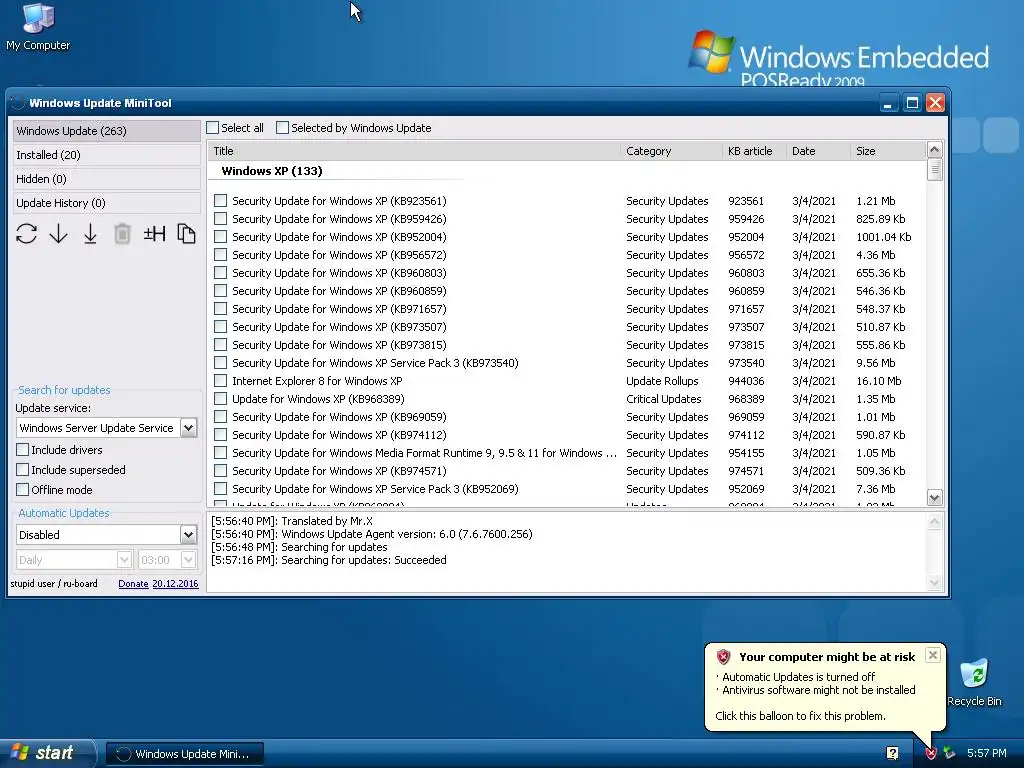The width and height of the screenshot is (1024, 768).
Task: Select Security Update KB969059 row title
Action: pyautogui.click(x=339, y=417)
